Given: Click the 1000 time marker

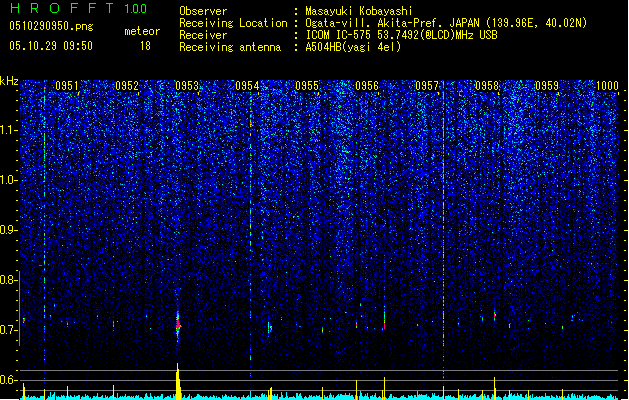Looking at the screenshot, I should coord(607,86).
